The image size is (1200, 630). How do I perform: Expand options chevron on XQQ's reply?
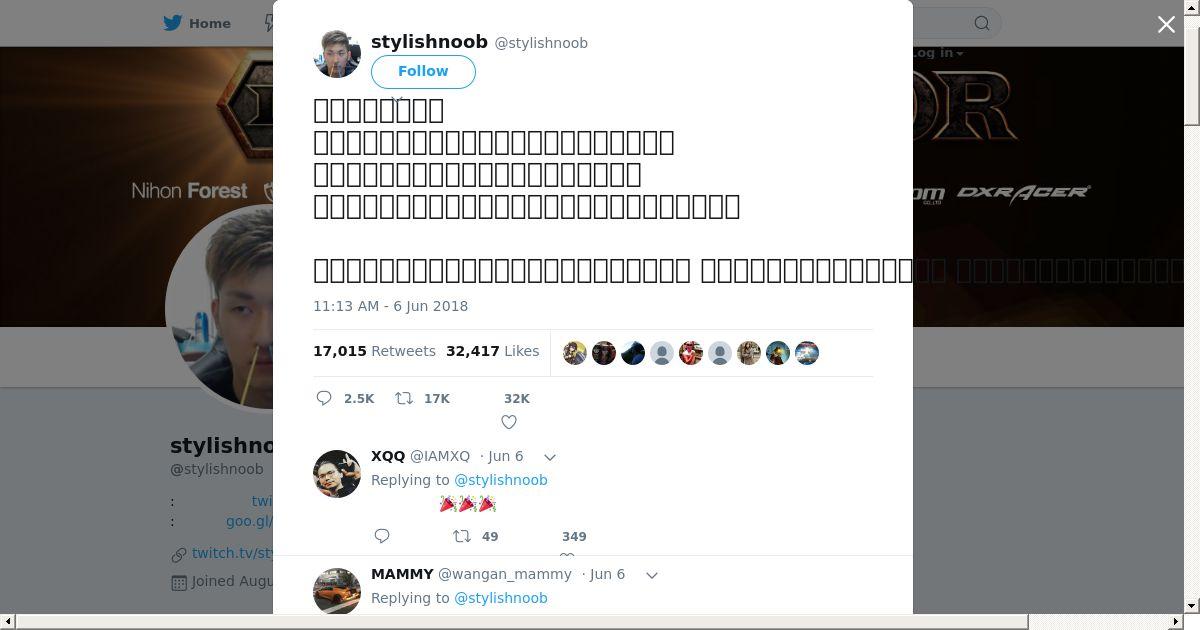pyautogui.click(x=549, y=457)
